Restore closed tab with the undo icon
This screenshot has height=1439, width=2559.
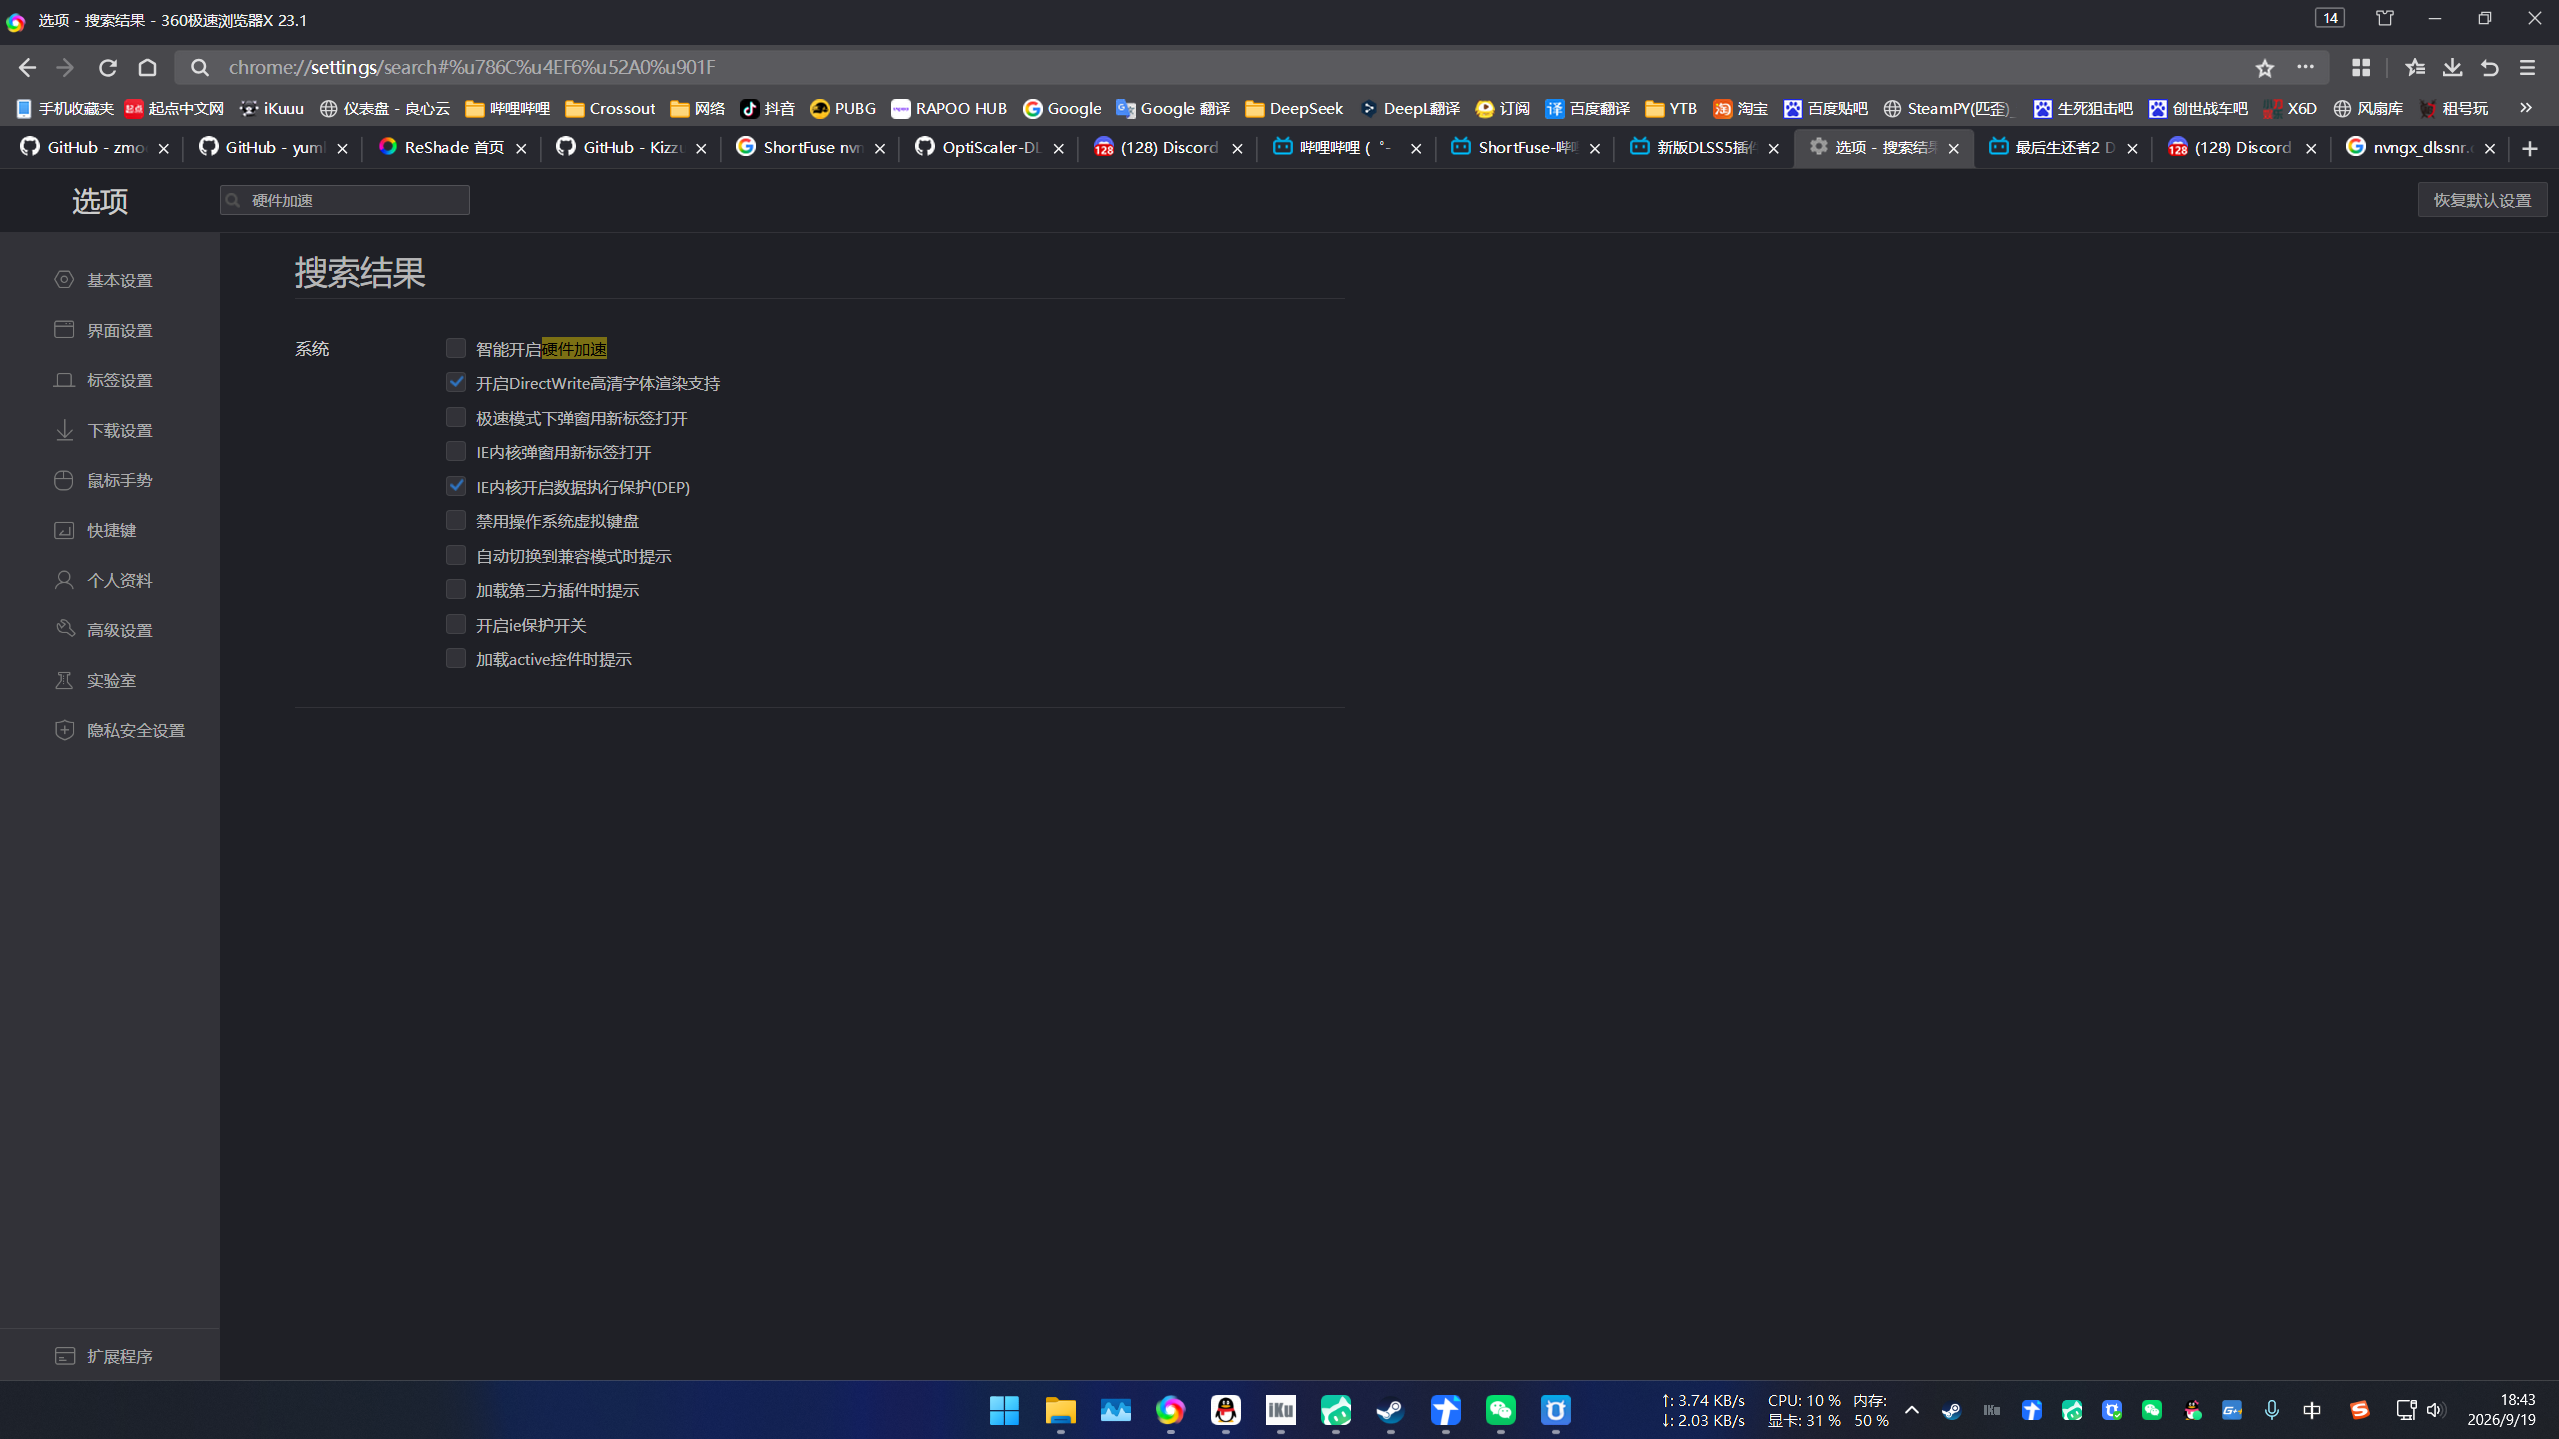(2489, 67)
